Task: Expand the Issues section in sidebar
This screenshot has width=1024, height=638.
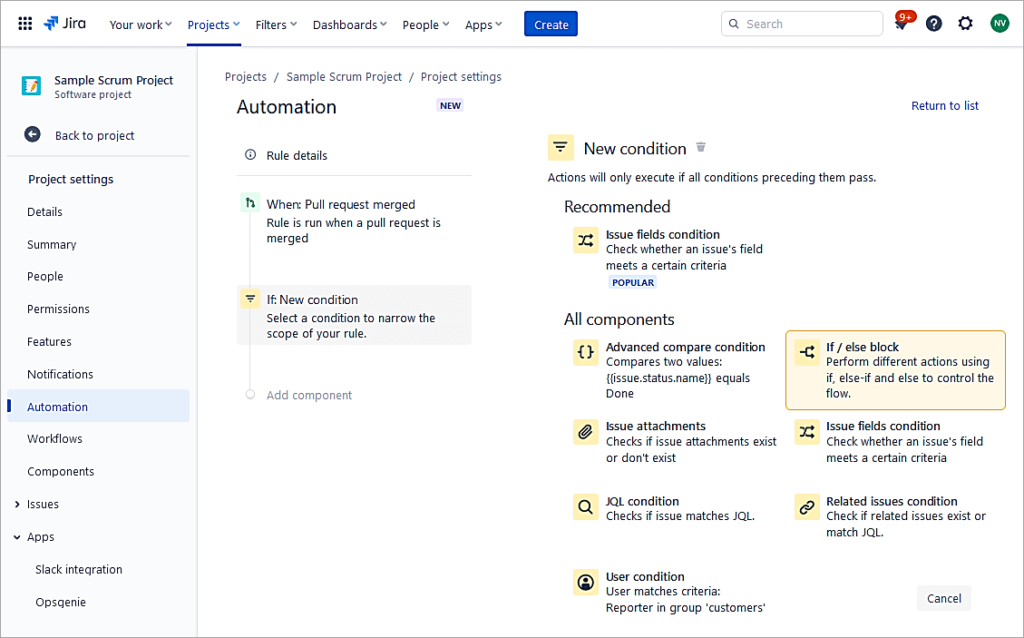Action: (18, 505)
